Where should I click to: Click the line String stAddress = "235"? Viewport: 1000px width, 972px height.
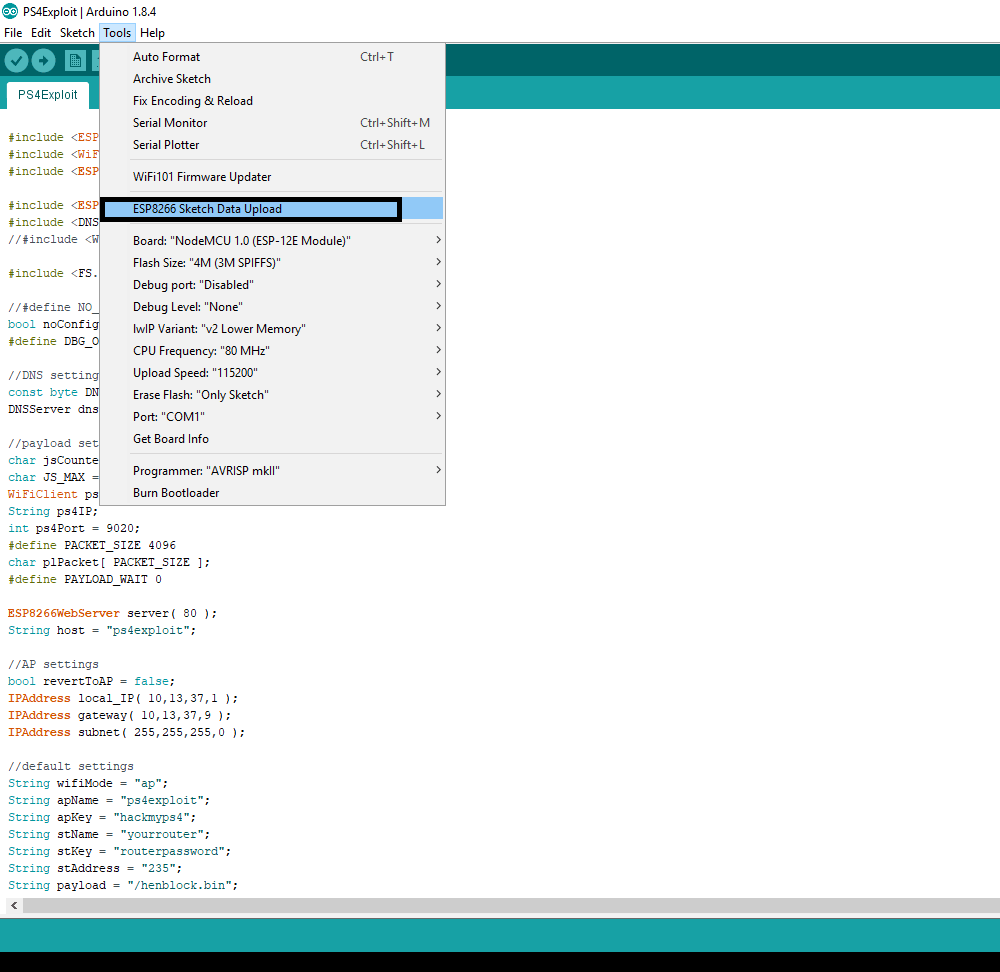(95, 868)
